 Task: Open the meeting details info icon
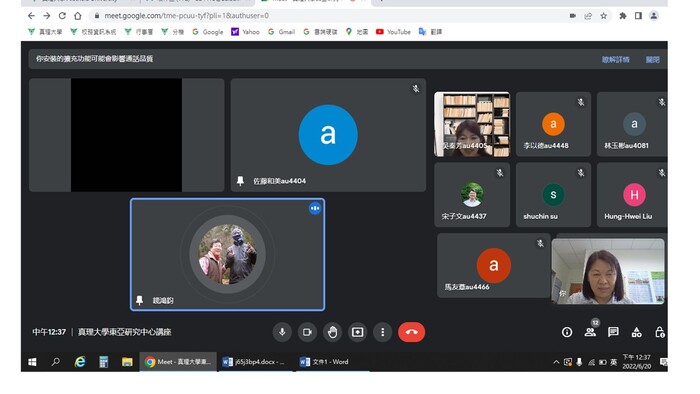tap(567, 332)
